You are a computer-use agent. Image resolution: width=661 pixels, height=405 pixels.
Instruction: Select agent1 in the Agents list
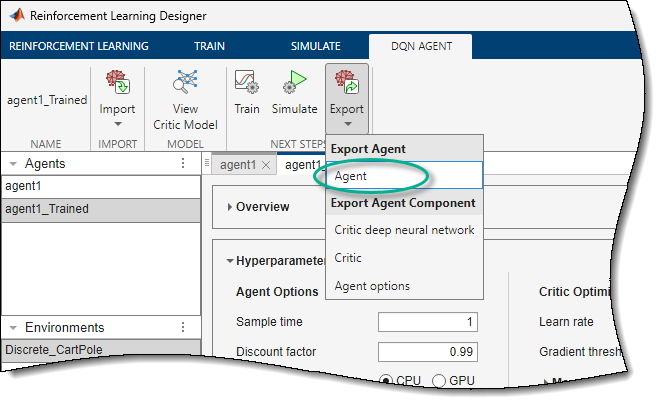tap(101, 186)
